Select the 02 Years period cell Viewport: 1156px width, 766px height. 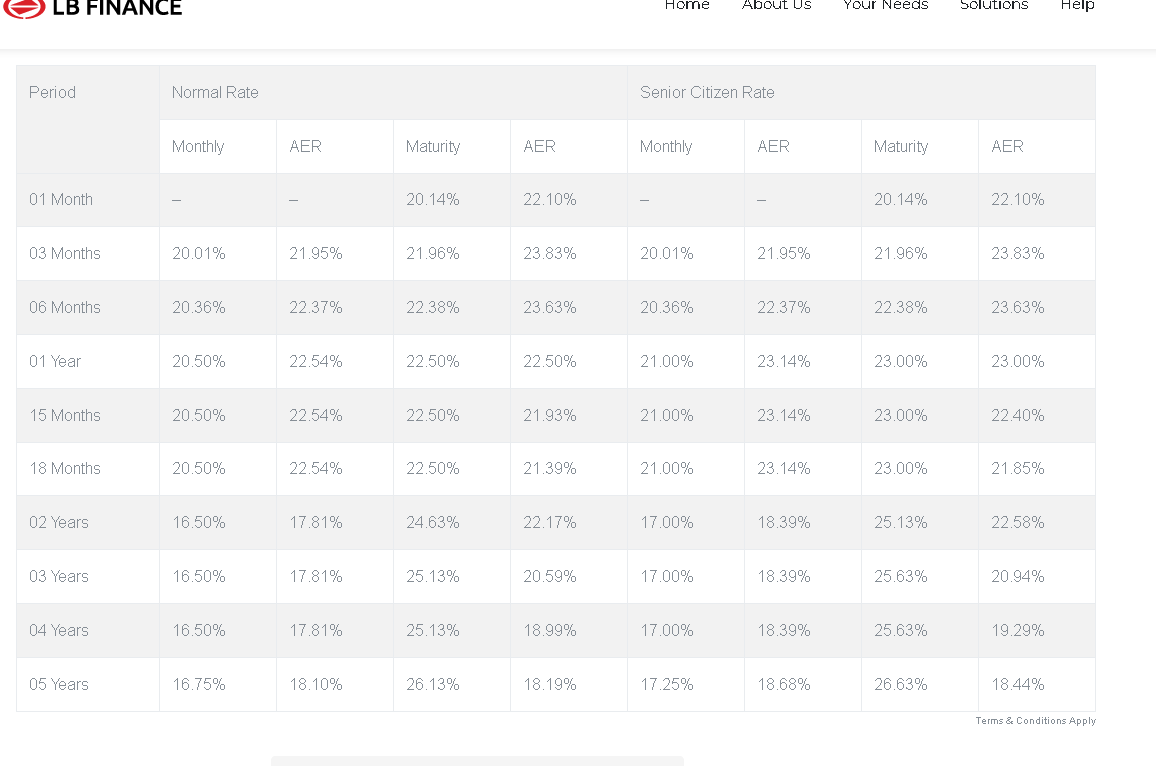(88, 523)
